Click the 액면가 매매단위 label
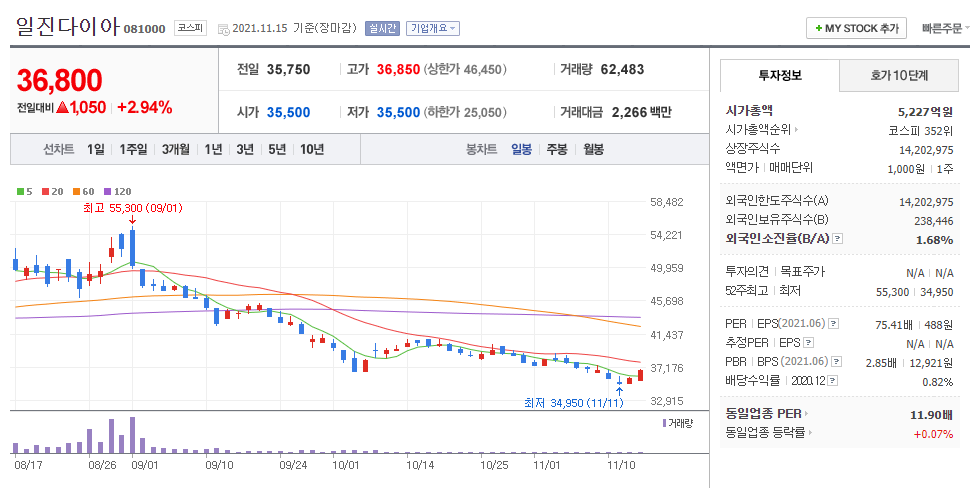Image resolution: width=976 pixels, height=488 pixels. (769, 168)
